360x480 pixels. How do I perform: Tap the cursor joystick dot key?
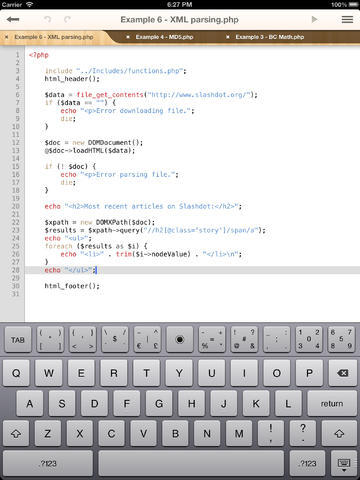[x=180, y=340]
